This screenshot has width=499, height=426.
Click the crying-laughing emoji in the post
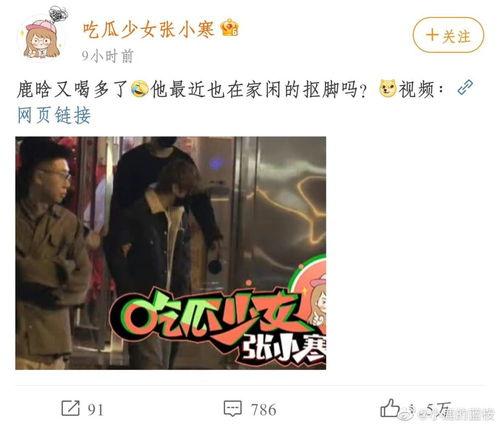click(x=140, y=89)
